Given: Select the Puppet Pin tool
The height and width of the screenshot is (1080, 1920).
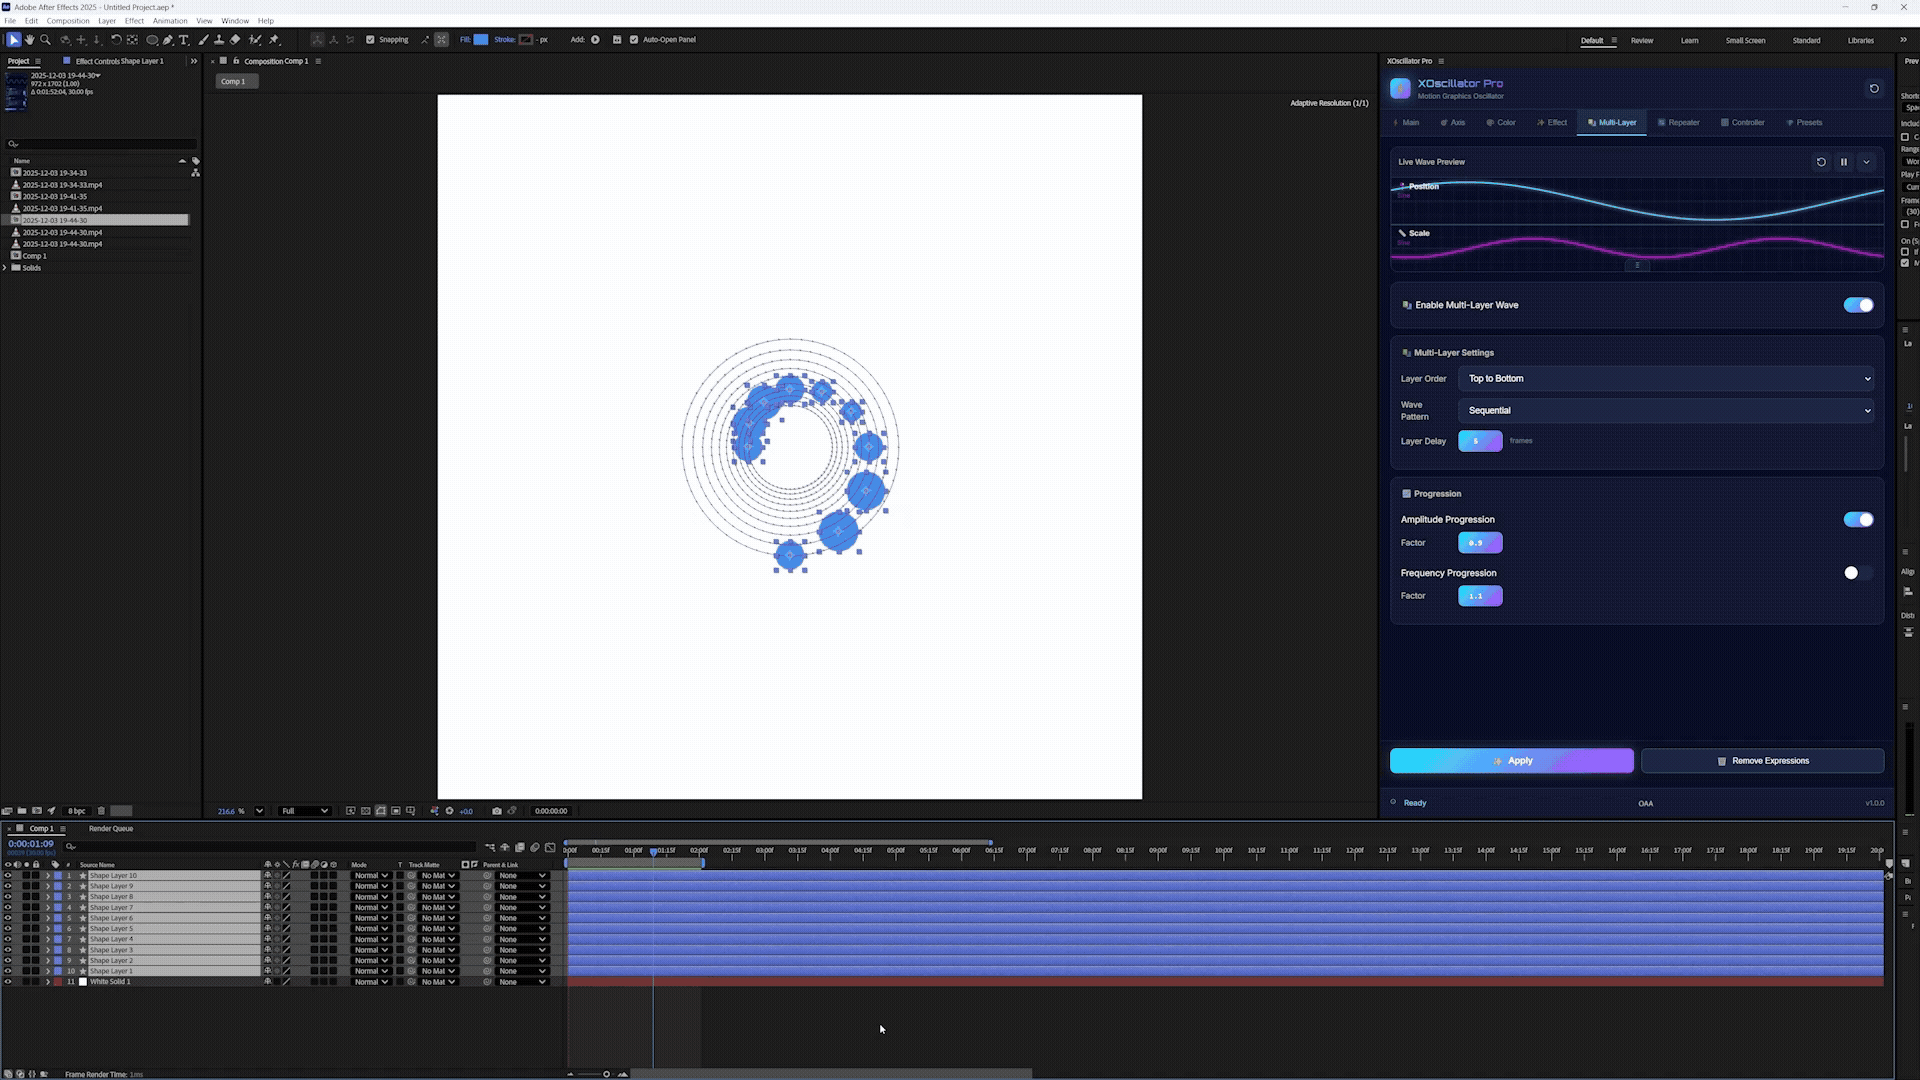Looking at the screenshot, I should pos(275,40).
